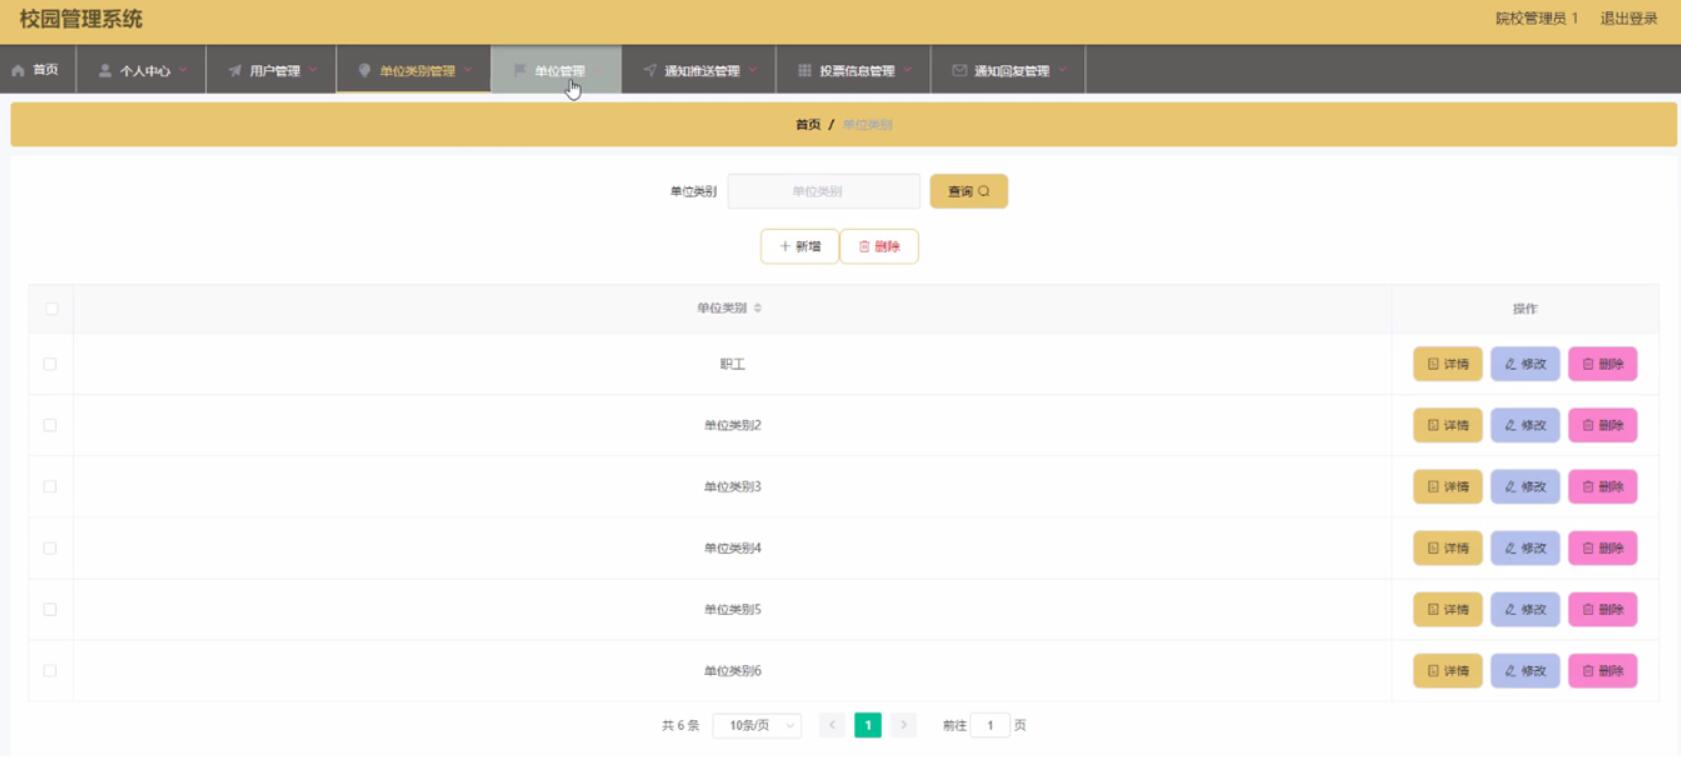
Task: Click the grid icon beside 投票信息管理
Action: tap(804, 70)
